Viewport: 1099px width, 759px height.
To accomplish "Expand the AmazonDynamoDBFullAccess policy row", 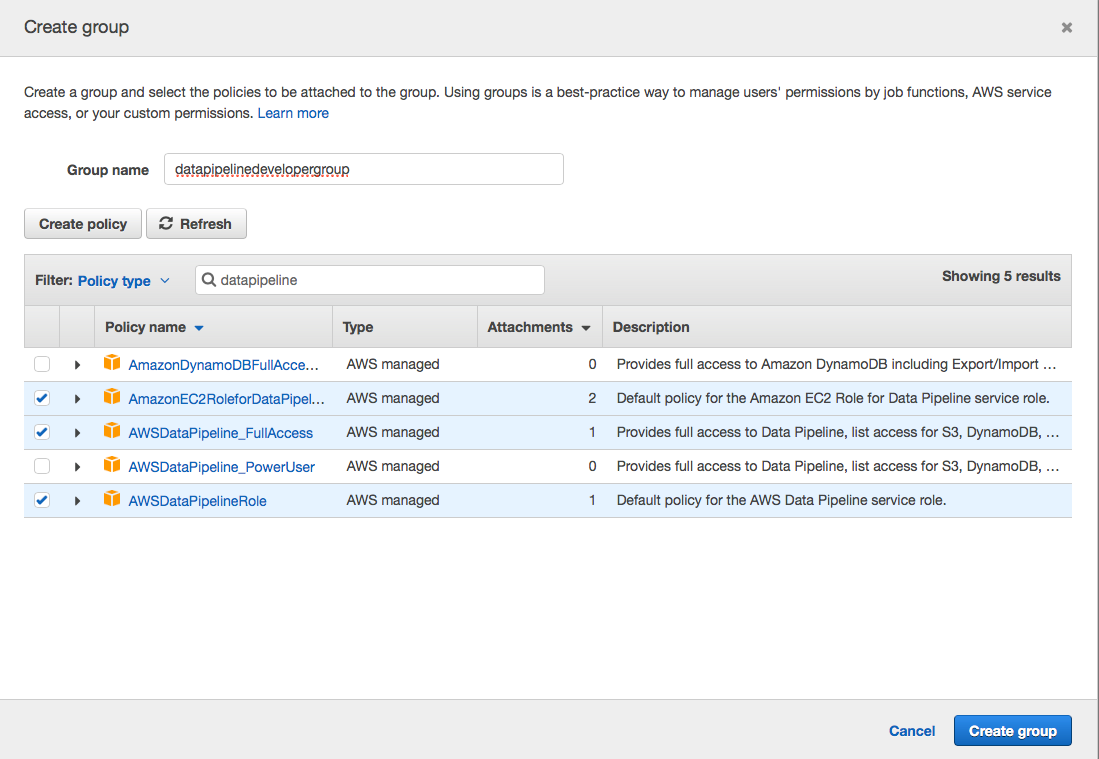I will tap(77, 363).
